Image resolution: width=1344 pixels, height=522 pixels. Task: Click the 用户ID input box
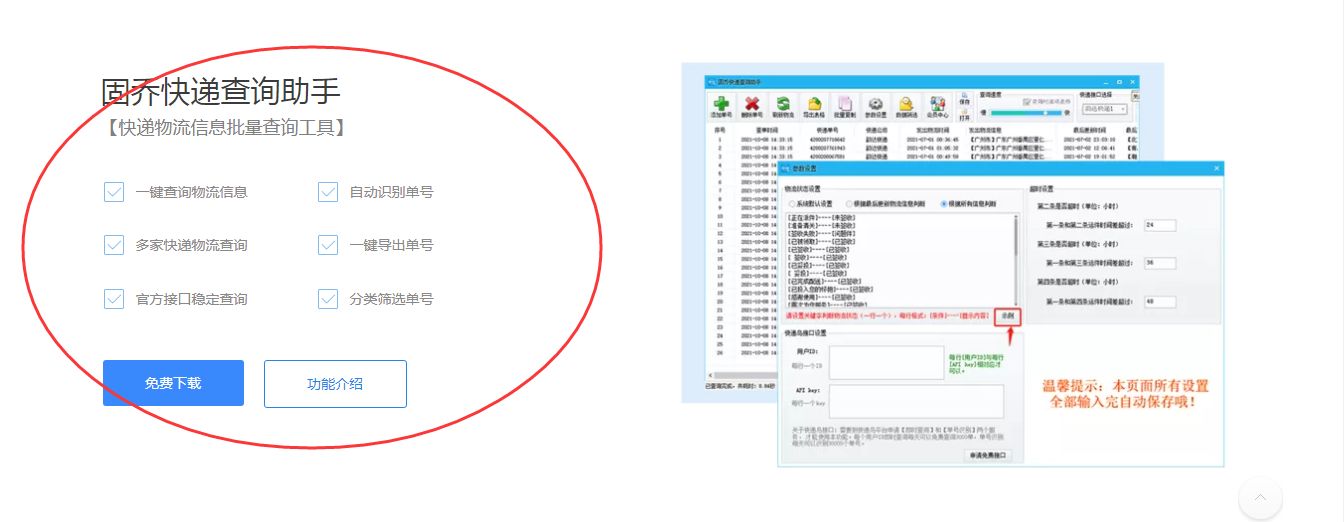[886, 362]
